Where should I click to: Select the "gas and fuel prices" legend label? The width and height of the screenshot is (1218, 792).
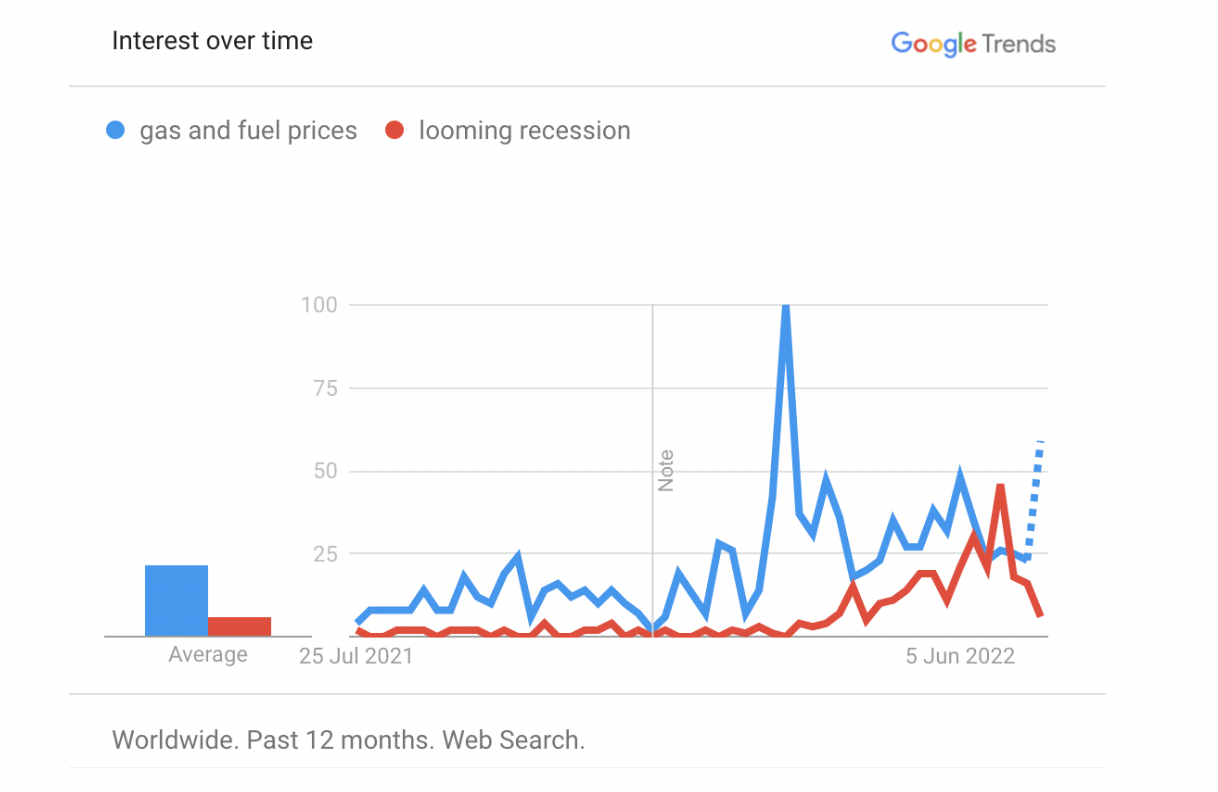248,131
